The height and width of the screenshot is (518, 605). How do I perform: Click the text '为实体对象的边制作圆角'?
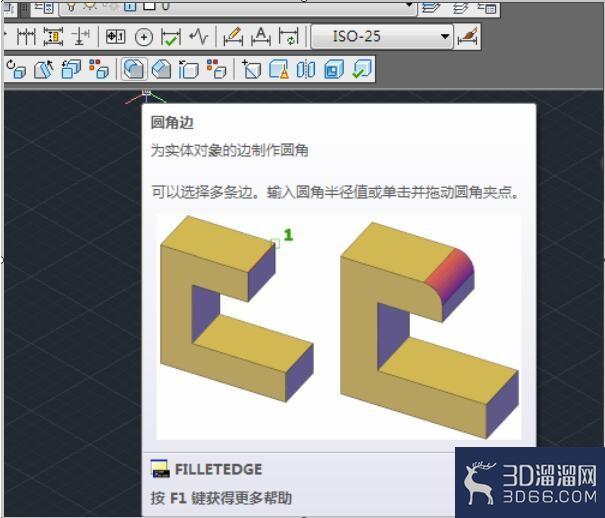point(230,150)
